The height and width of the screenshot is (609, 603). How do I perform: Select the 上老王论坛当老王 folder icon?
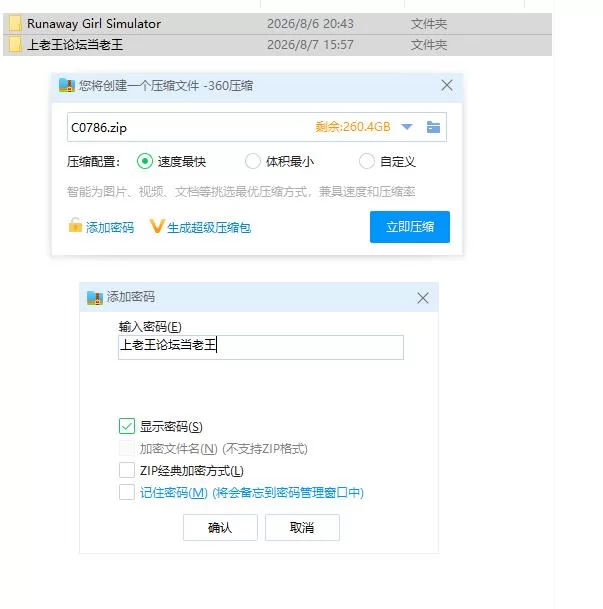tap(15, 44)
